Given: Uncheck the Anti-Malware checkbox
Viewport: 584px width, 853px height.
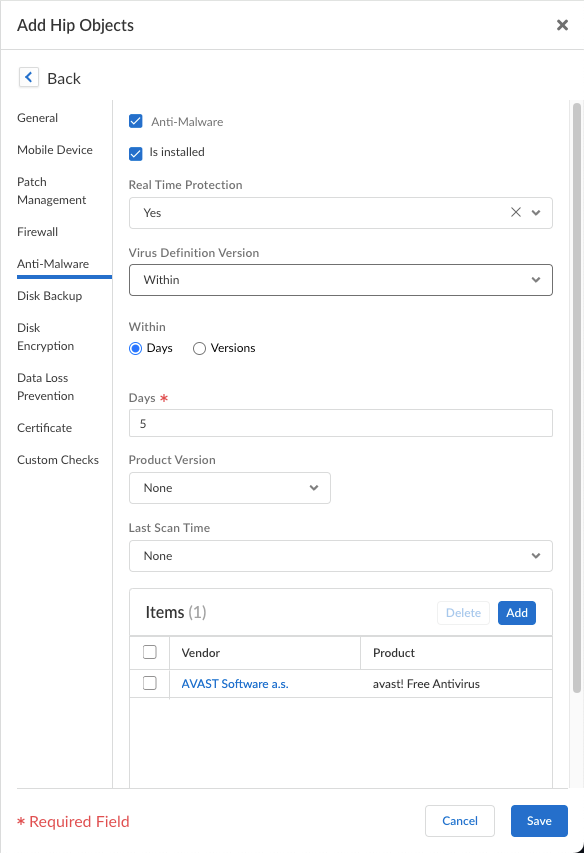Looking at the screenshot, I should tap(135, 121).
